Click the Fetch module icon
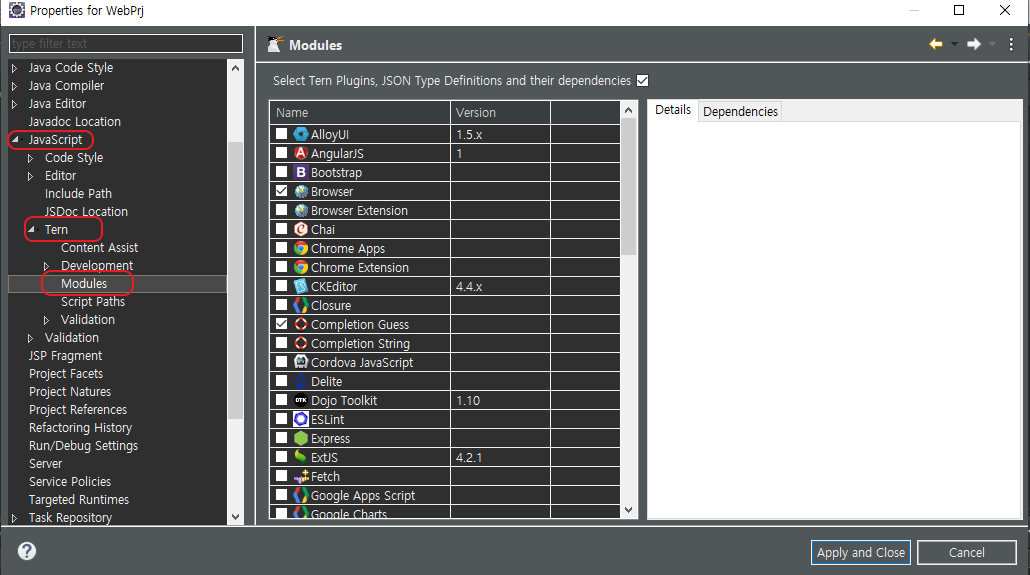The width and height of the screenshot is (1030, 575). 301,476
